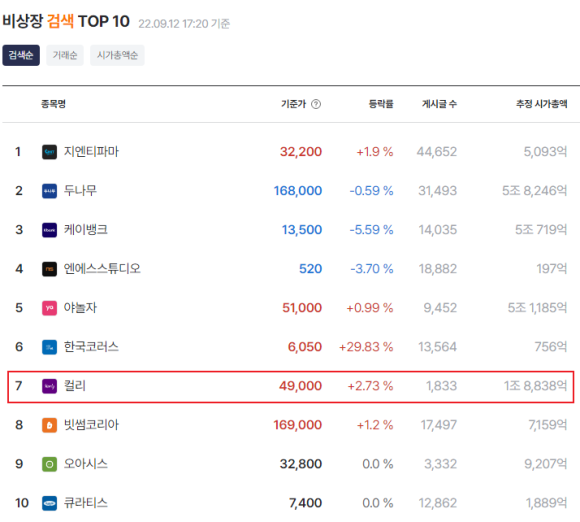
Task: Click the 등락률 column header
Action: pyautogui.click(x=381, y=104)
